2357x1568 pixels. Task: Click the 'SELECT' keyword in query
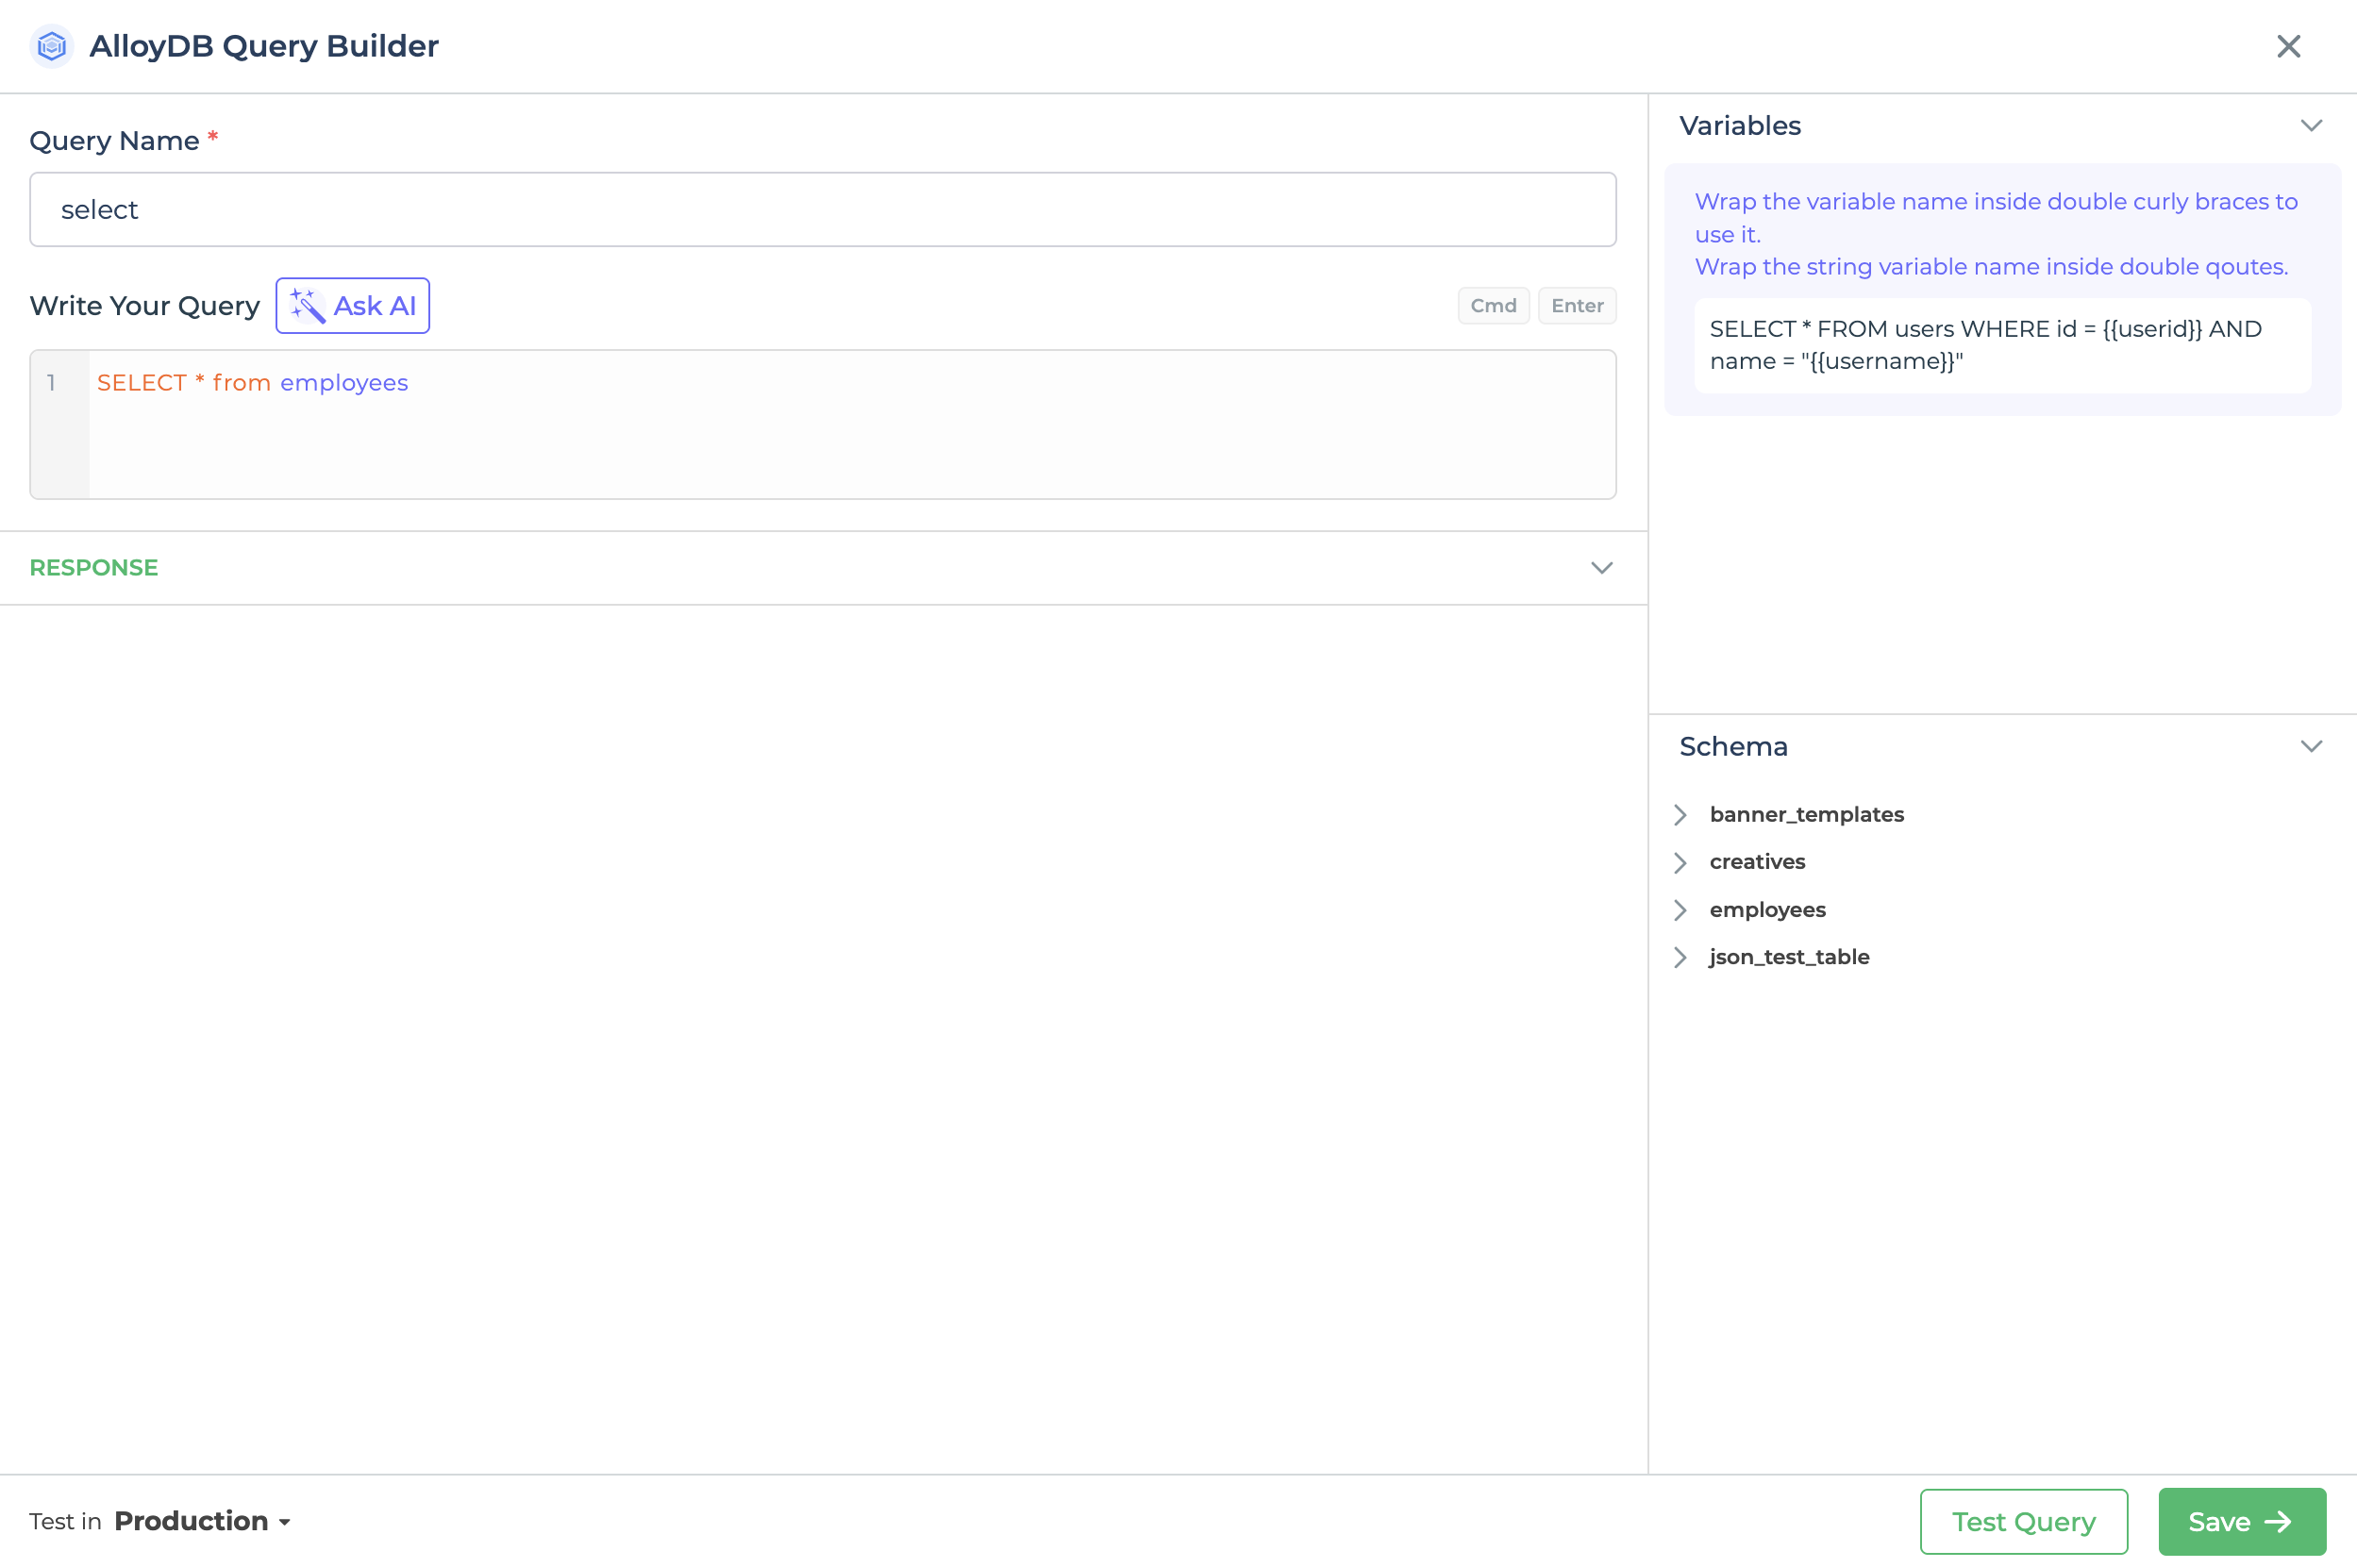click(x=142, y=383)
